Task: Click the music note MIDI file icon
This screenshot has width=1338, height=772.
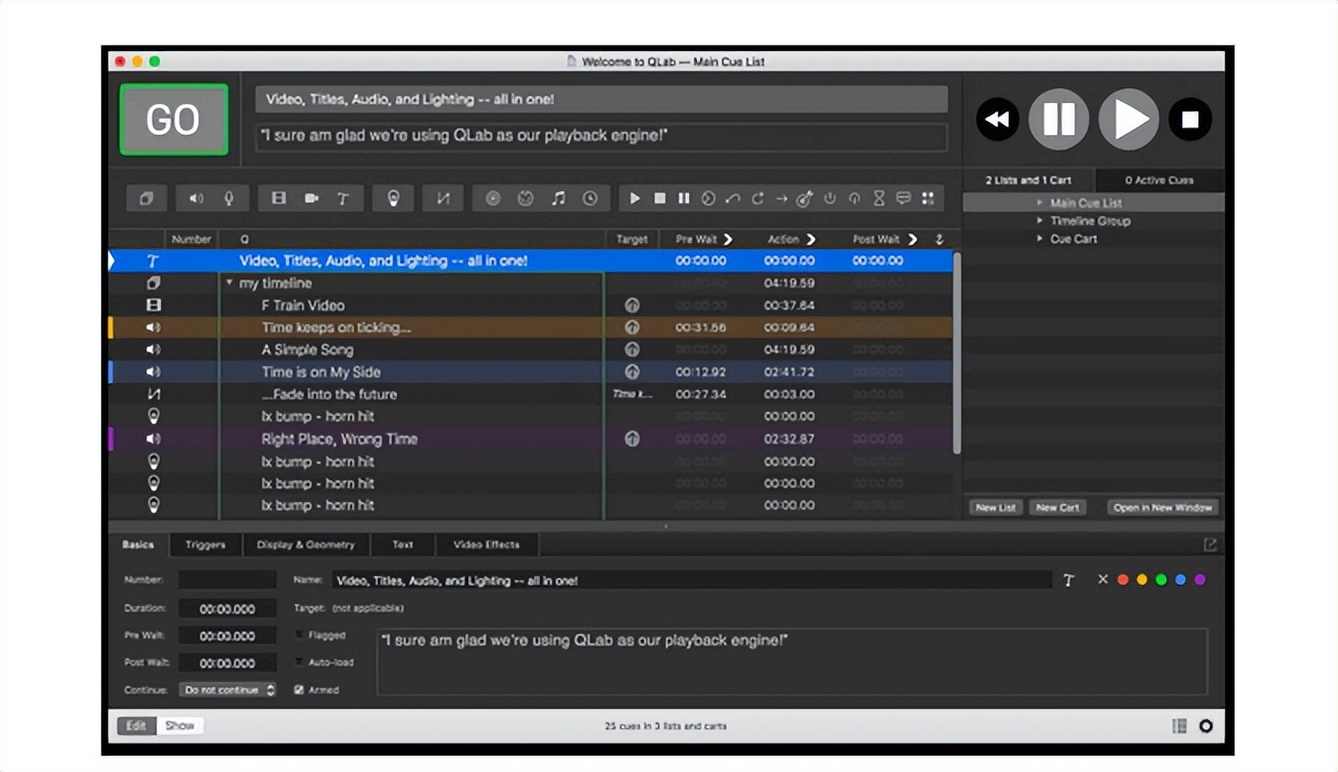Action: 558,198
